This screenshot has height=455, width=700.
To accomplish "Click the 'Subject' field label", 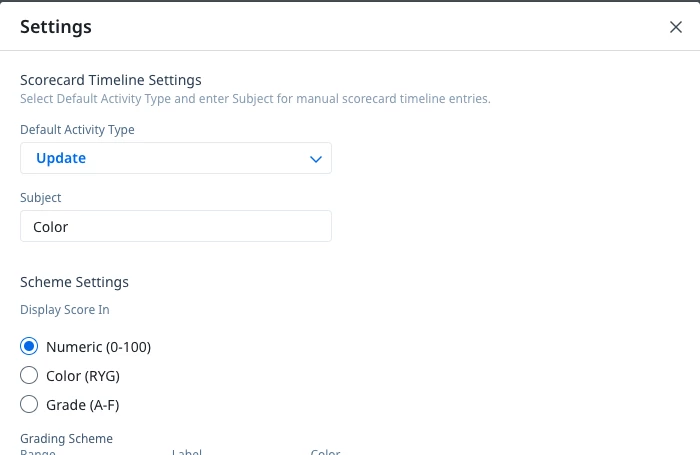I will click(x=41, y=198).
